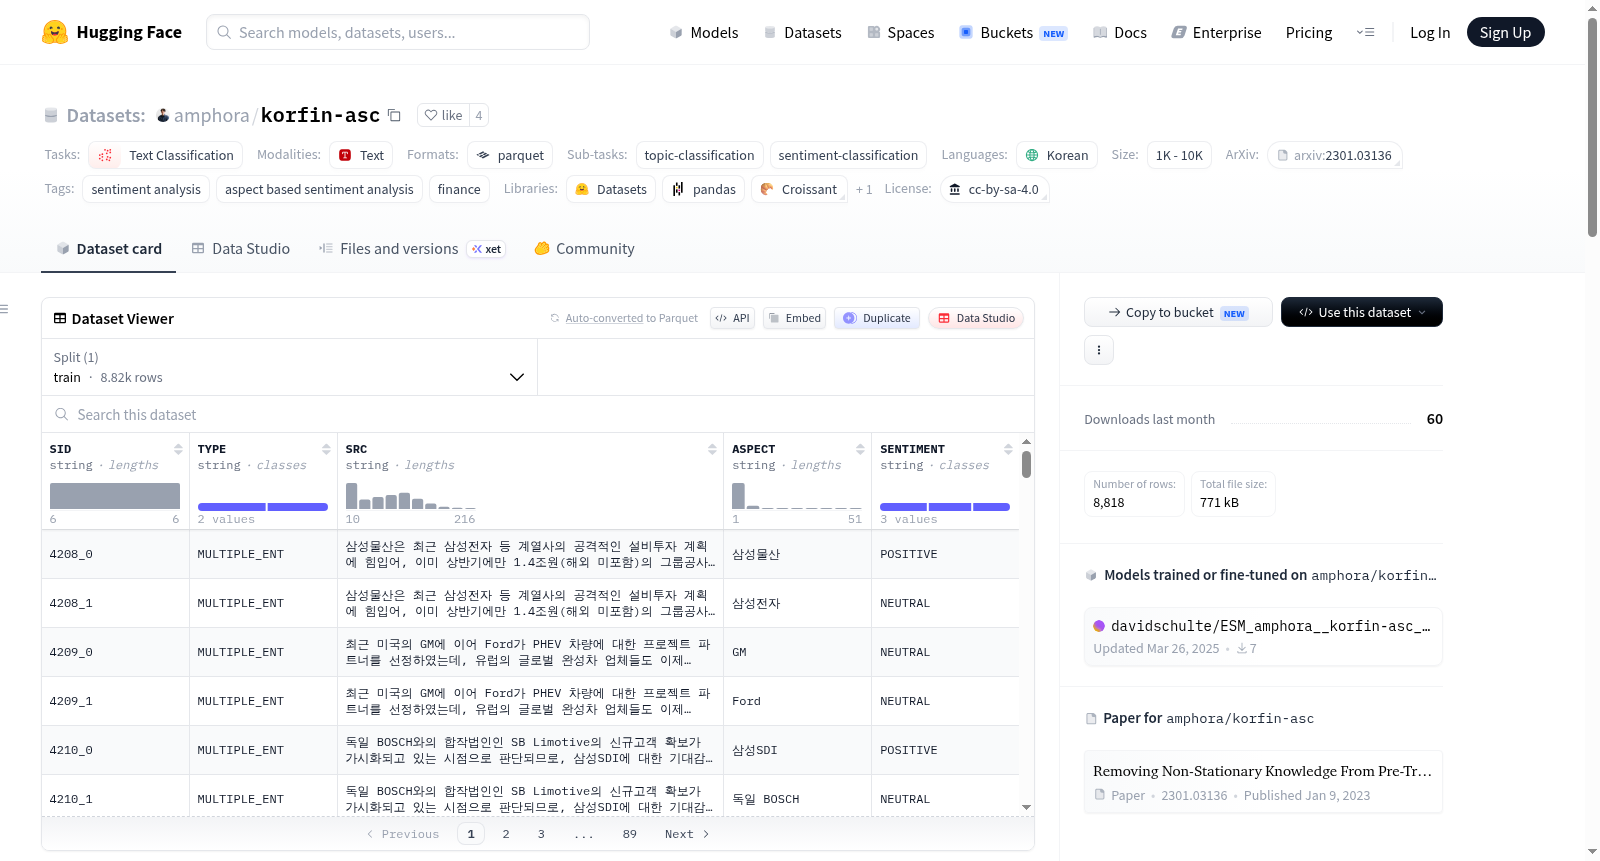
Task: Sort the TYPE column
Action: 326,449
